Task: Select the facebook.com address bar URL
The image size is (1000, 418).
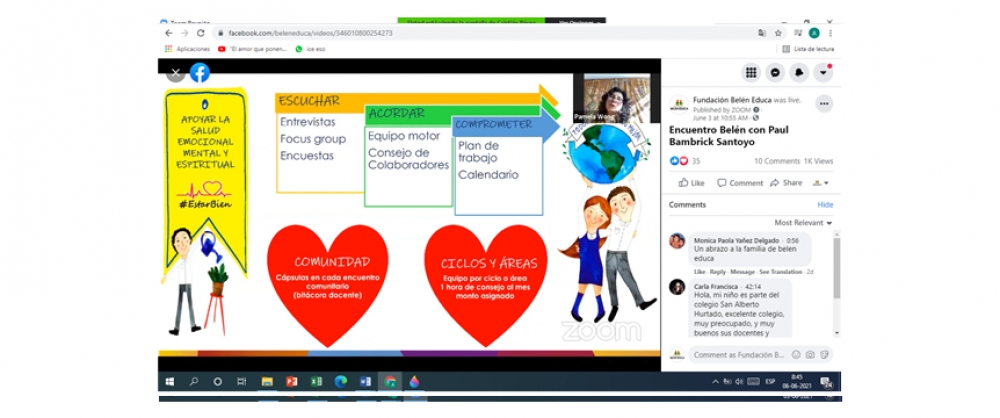Action: tap(310, 33)
